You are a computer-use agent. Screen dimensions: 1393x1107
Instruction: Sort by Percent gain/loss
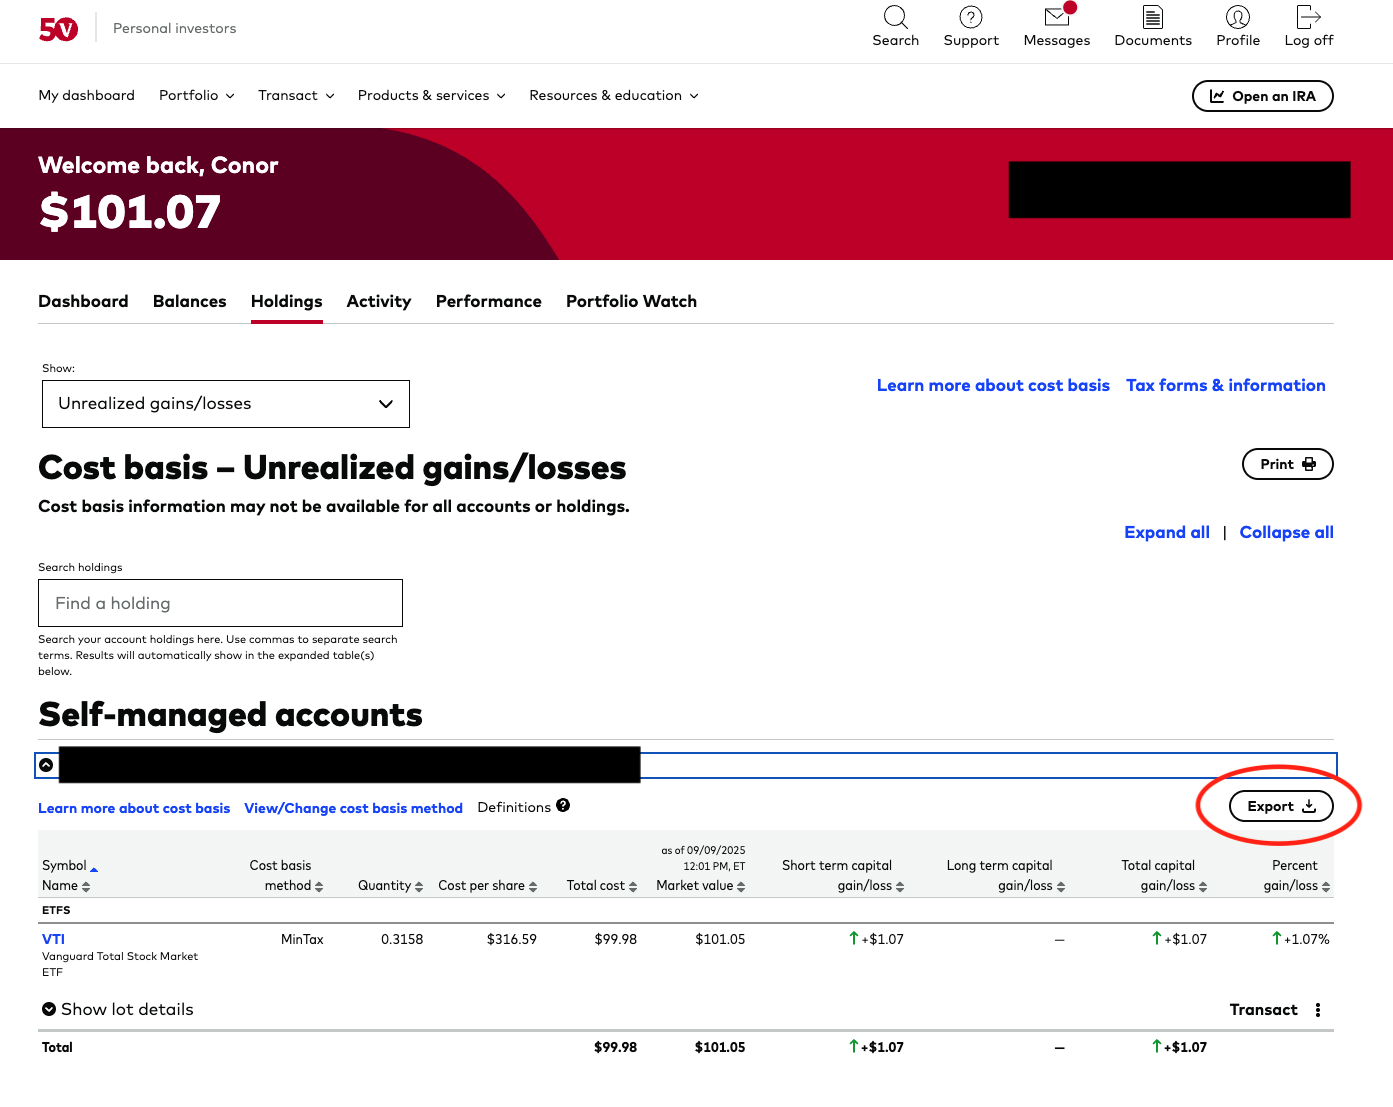(1297, 876)
